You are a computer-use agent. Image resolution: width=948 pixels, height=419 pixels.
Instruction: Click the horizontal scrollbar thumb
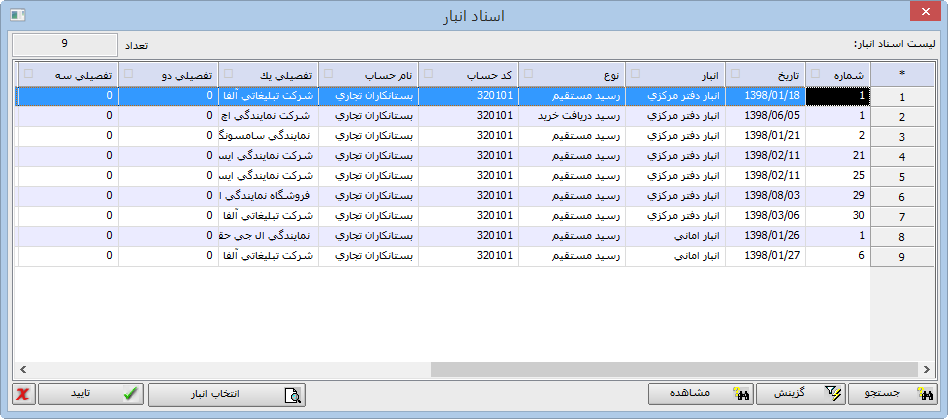coord(650,369)
